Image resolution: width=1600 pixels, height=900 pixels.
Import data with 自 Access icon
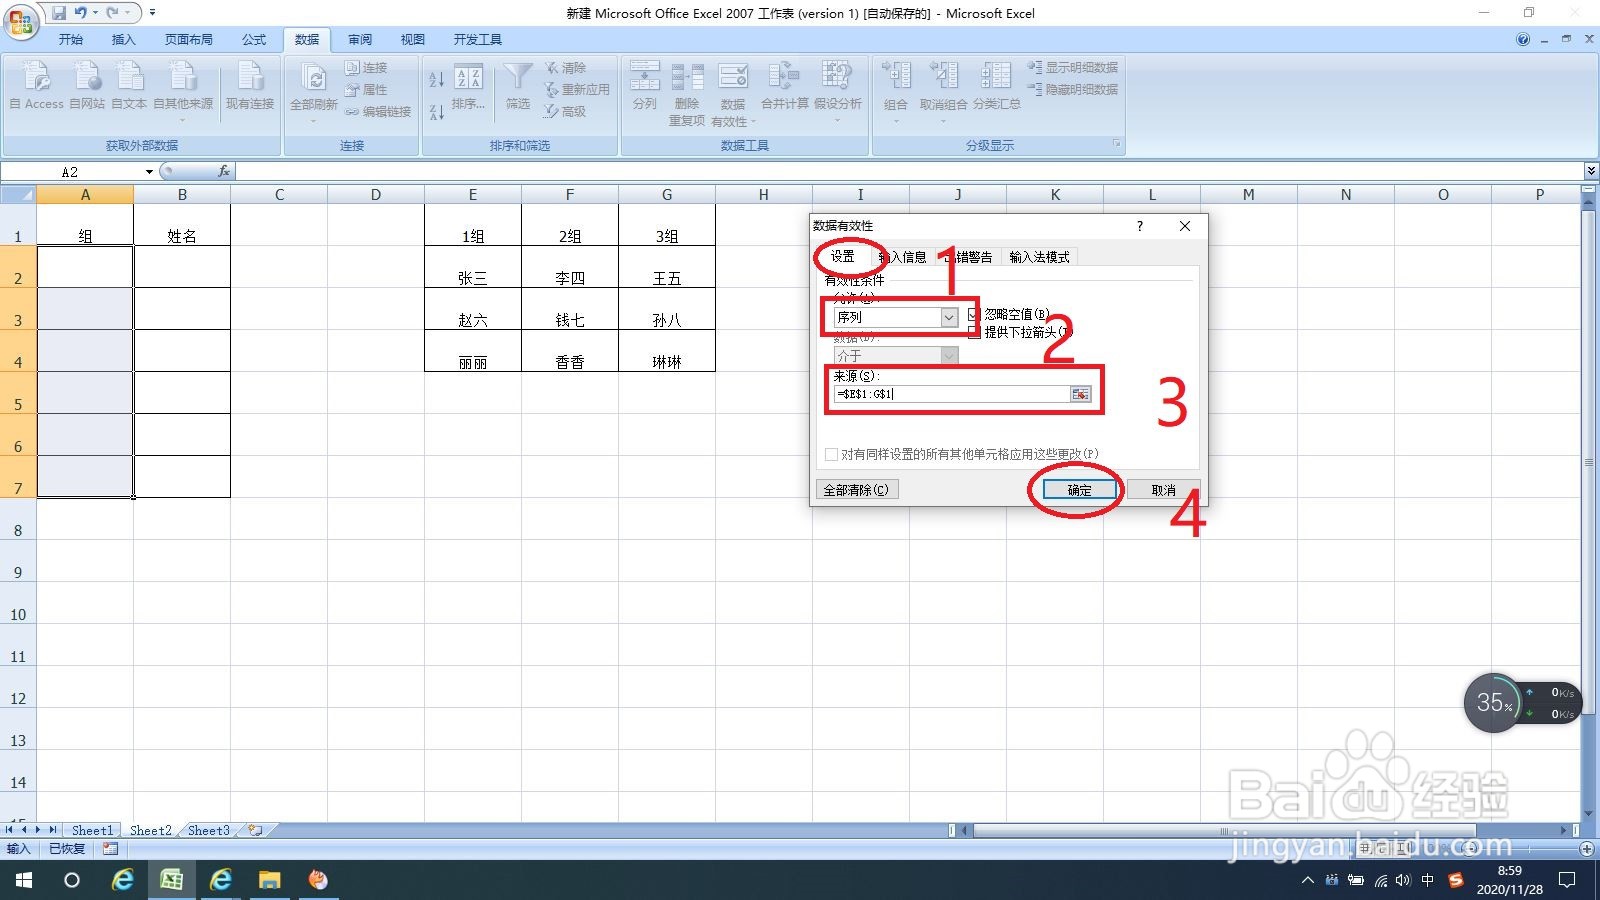(37, 85)
